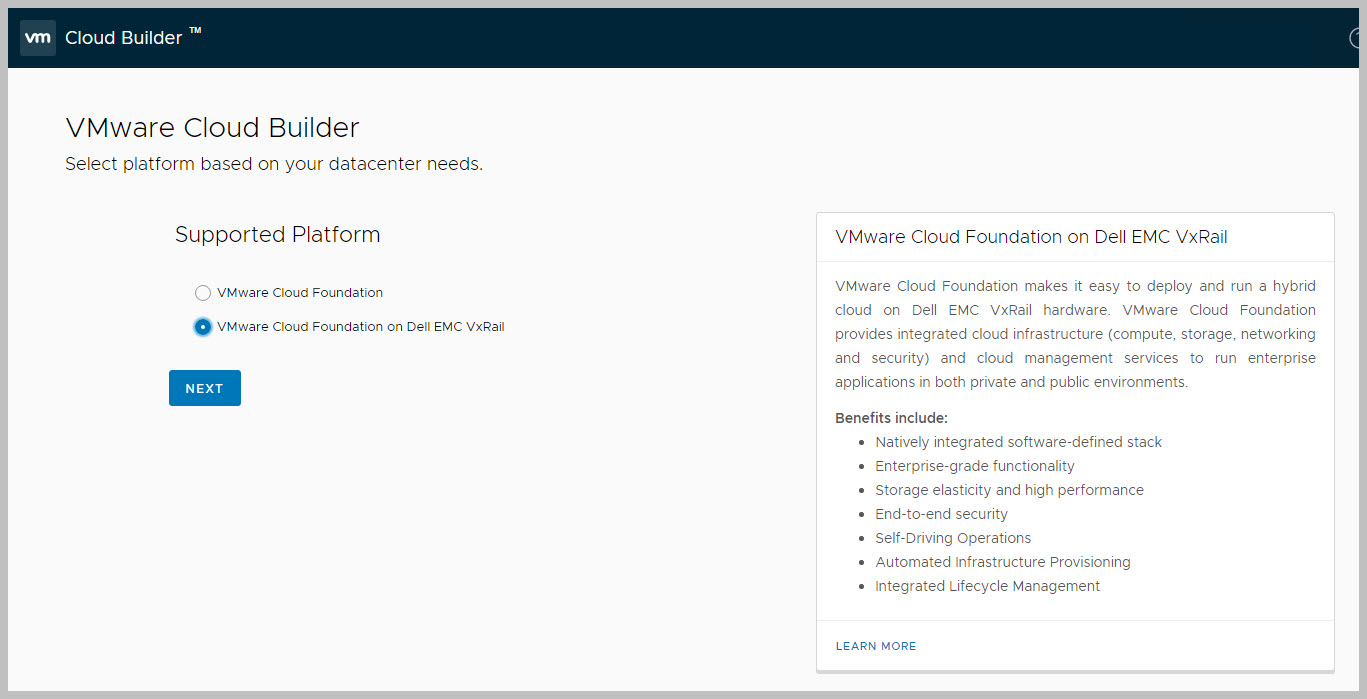Click "Integrated Lifecycle Management" bullet item

(987, 586)
